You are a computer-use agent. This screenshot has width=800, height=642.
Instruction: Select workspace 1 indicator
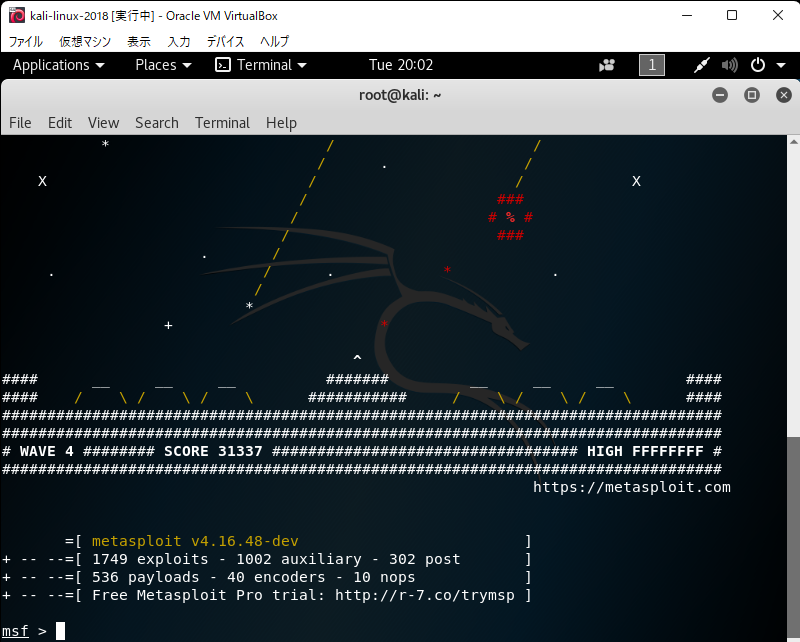tap(652, 65)
